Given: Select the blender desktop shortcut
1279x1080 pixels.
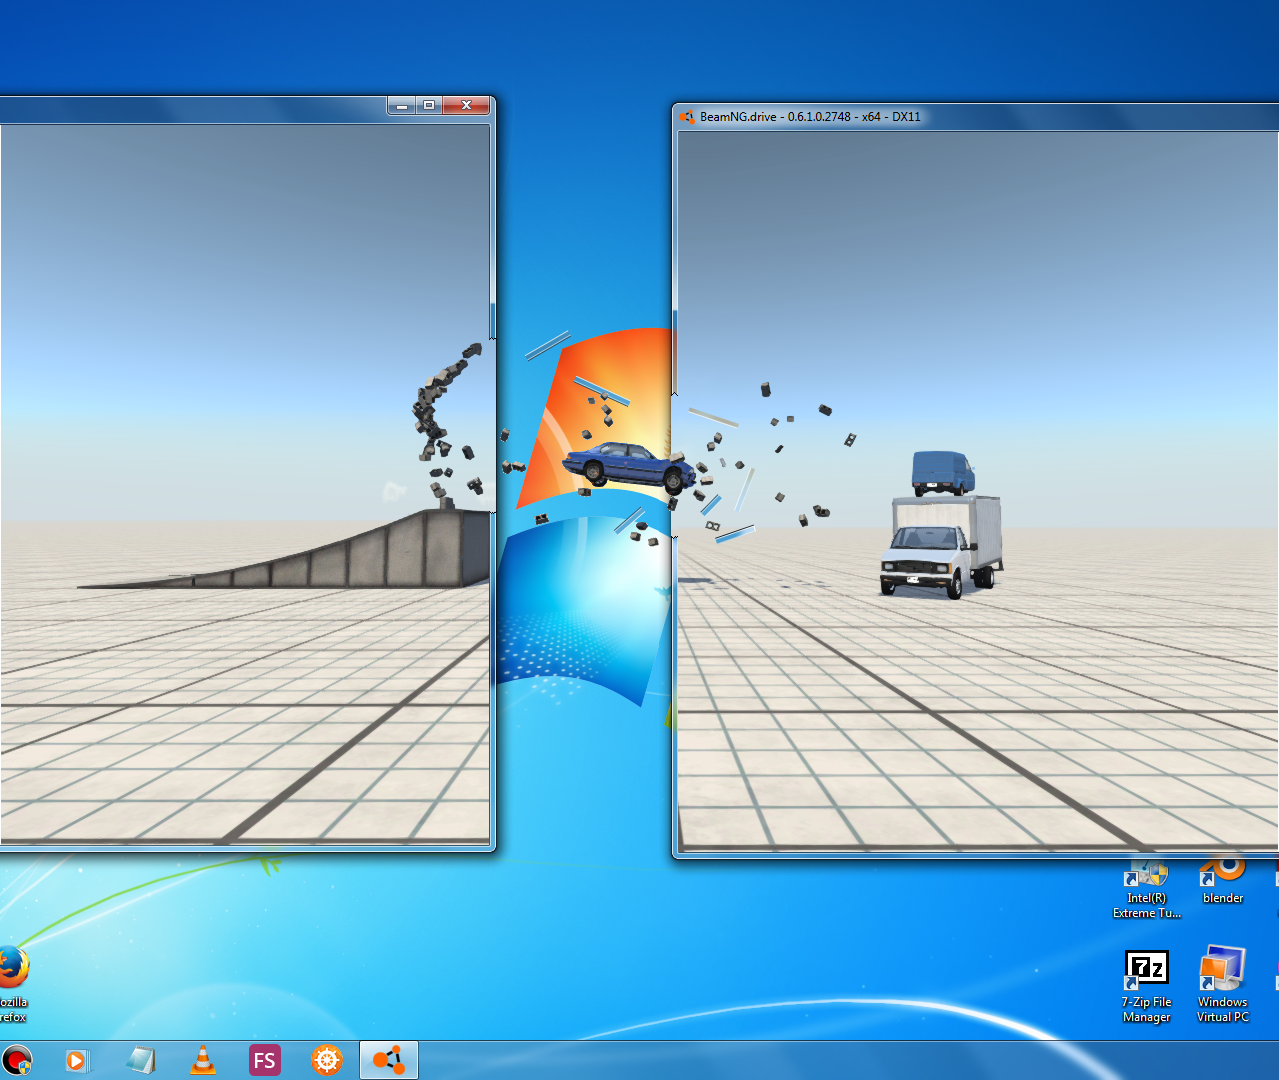Looking at the screenshot, I should point(1222,880).
